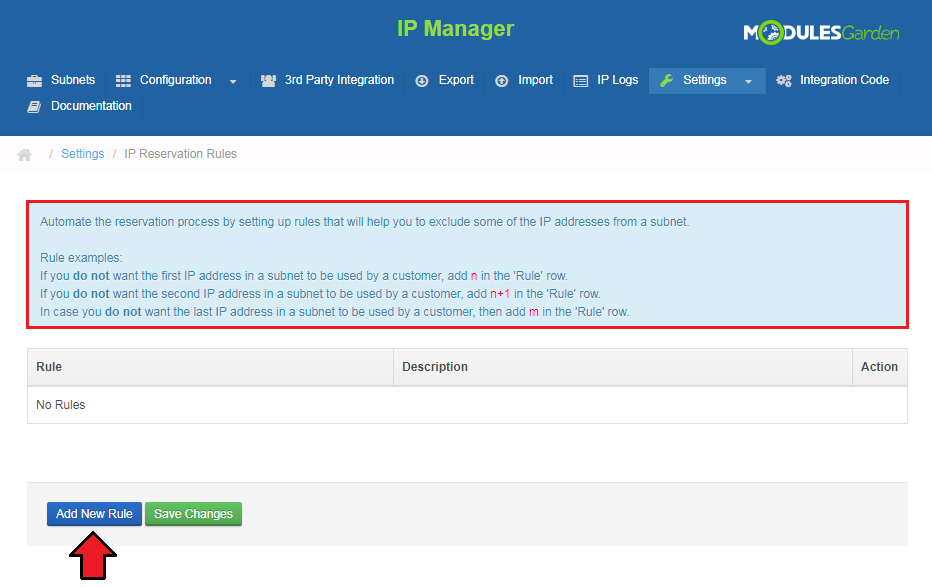Click the 3rd Party Integration people icon
This screenshot has height=587, width=932.
point(269,81)
